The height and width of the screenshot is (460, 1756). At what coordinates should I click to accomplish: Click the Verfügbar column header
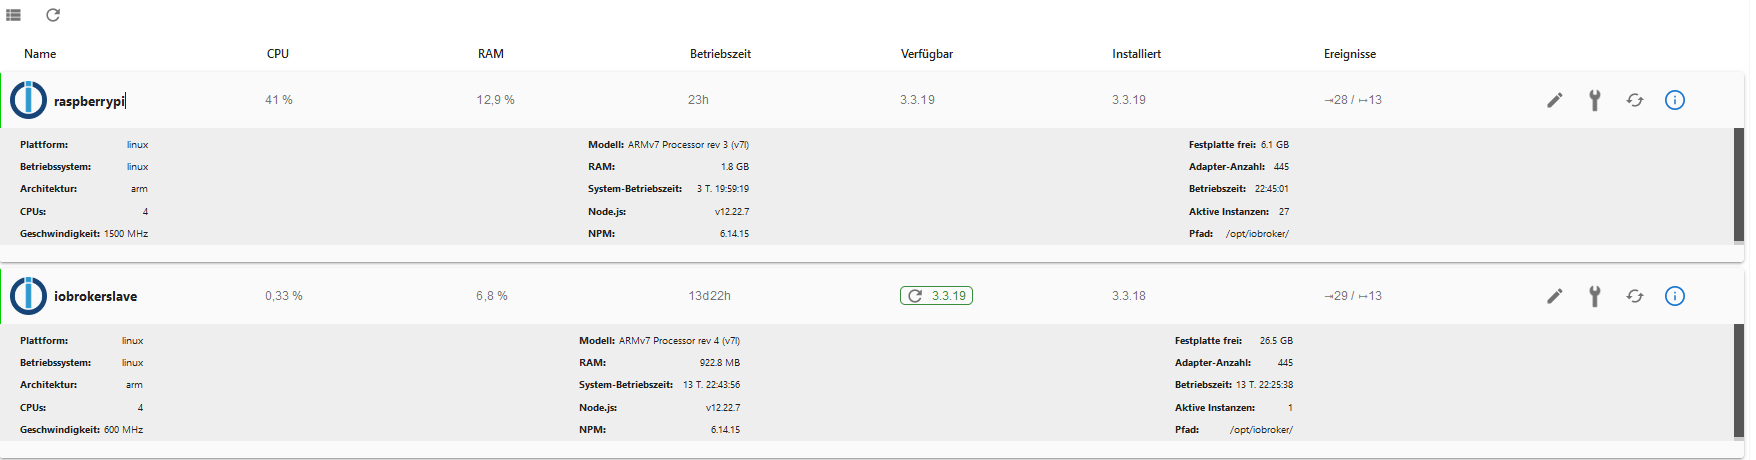927,54
